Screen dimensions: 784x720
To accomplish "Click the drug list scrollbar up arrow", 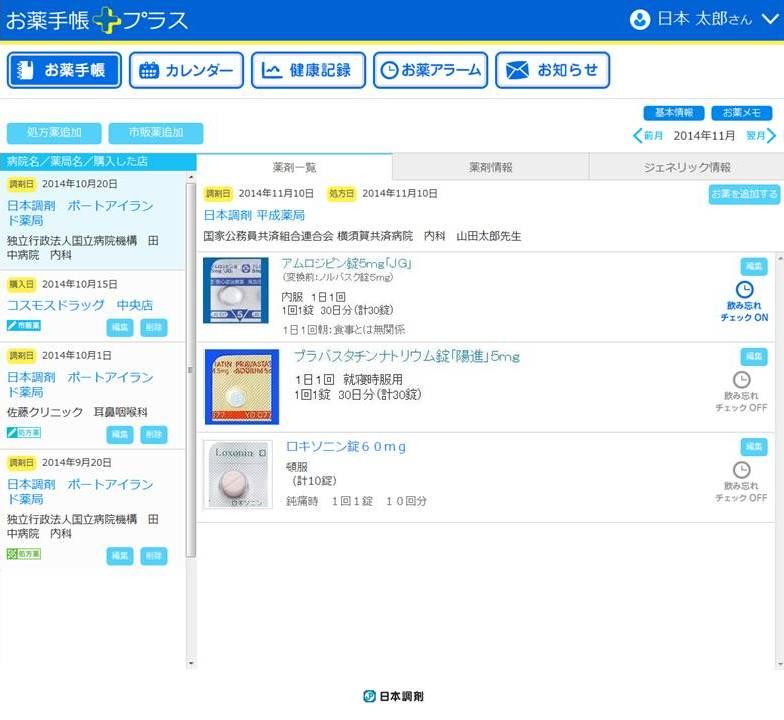I will [780, 258].
